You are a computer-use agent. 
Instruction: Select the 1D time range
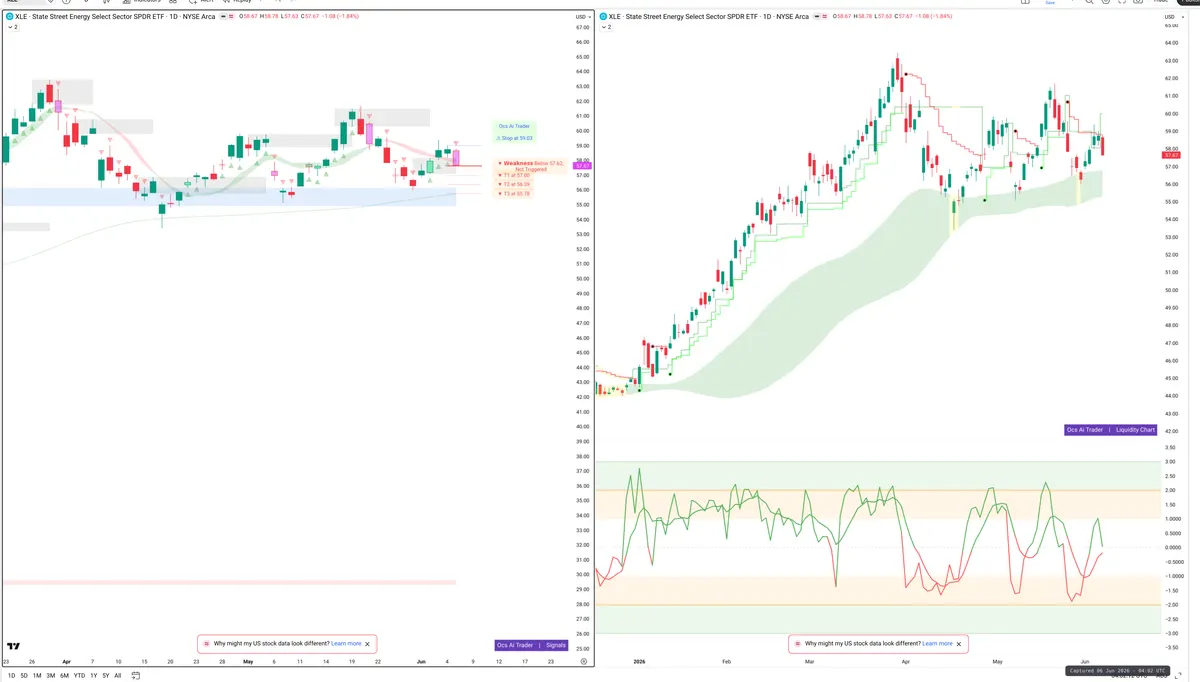(x=12, y=676)
